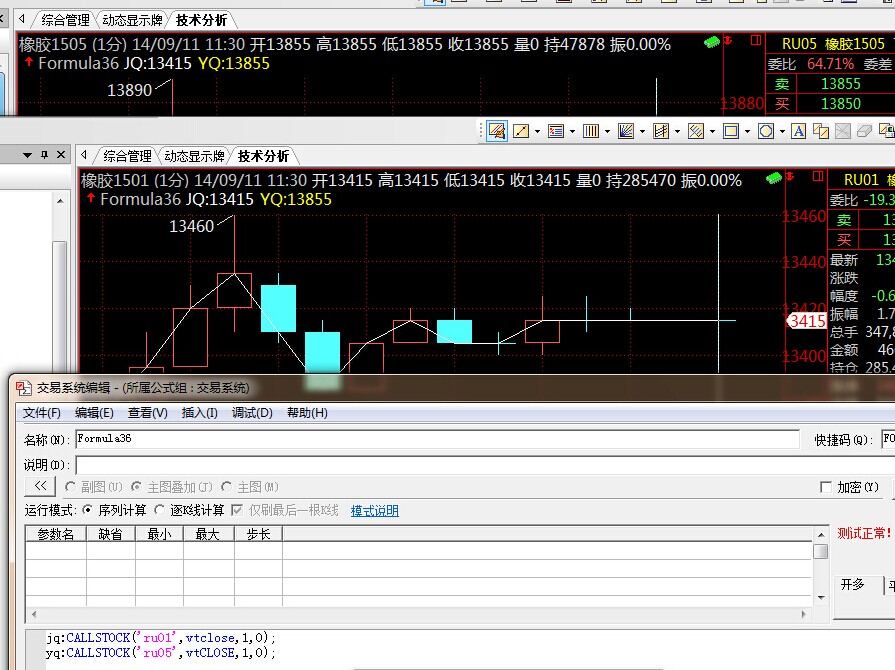Expand the fan lines tool dropdown
Image resolution: width=895 pixels, height=670 pixels.
tap(642, 132)
